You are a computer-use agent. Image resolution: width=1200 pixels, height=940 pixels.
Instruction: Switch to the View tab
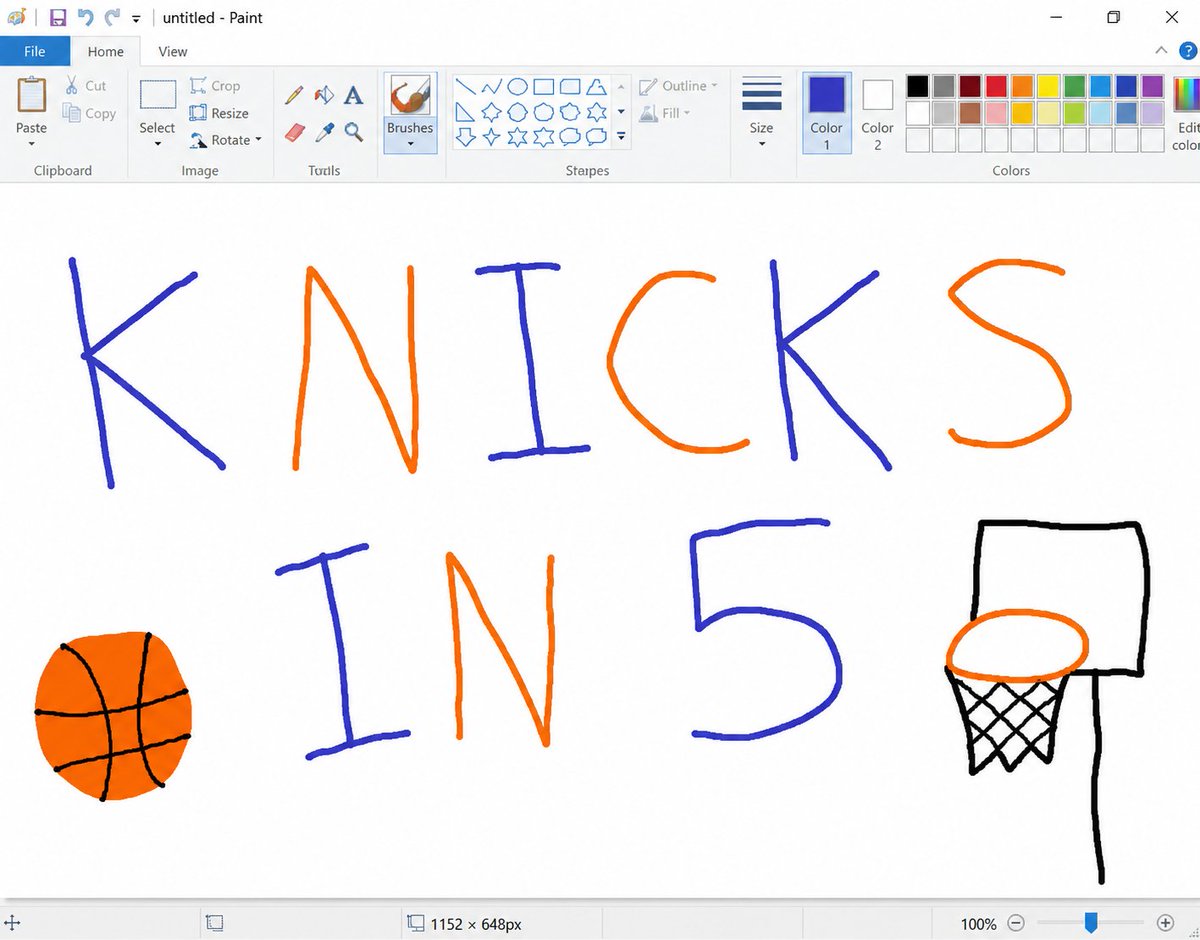click(x=172, y=51)
